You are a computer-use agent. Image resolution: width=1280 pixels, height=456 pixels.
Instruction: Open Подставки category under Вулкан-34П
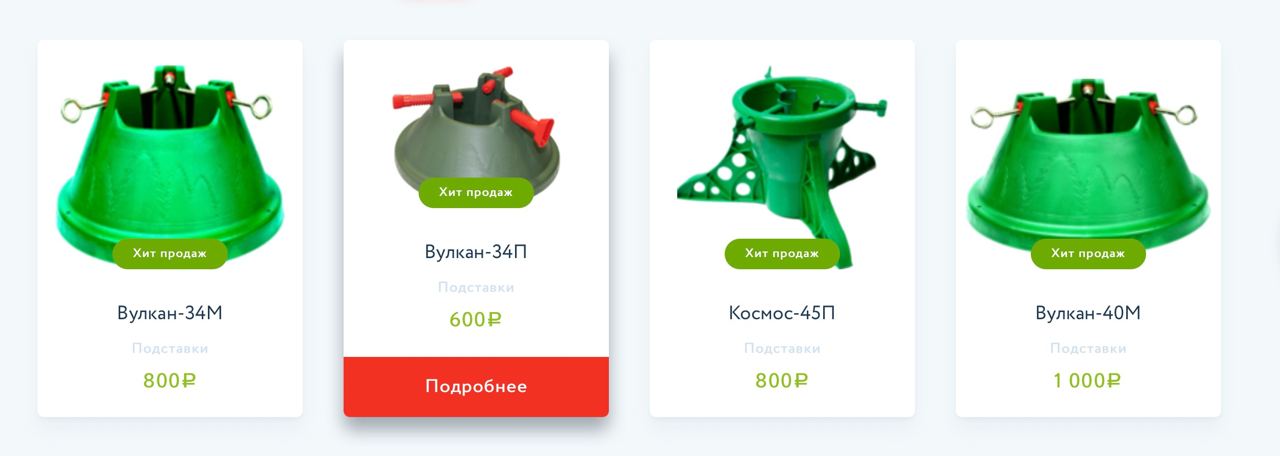476,288
